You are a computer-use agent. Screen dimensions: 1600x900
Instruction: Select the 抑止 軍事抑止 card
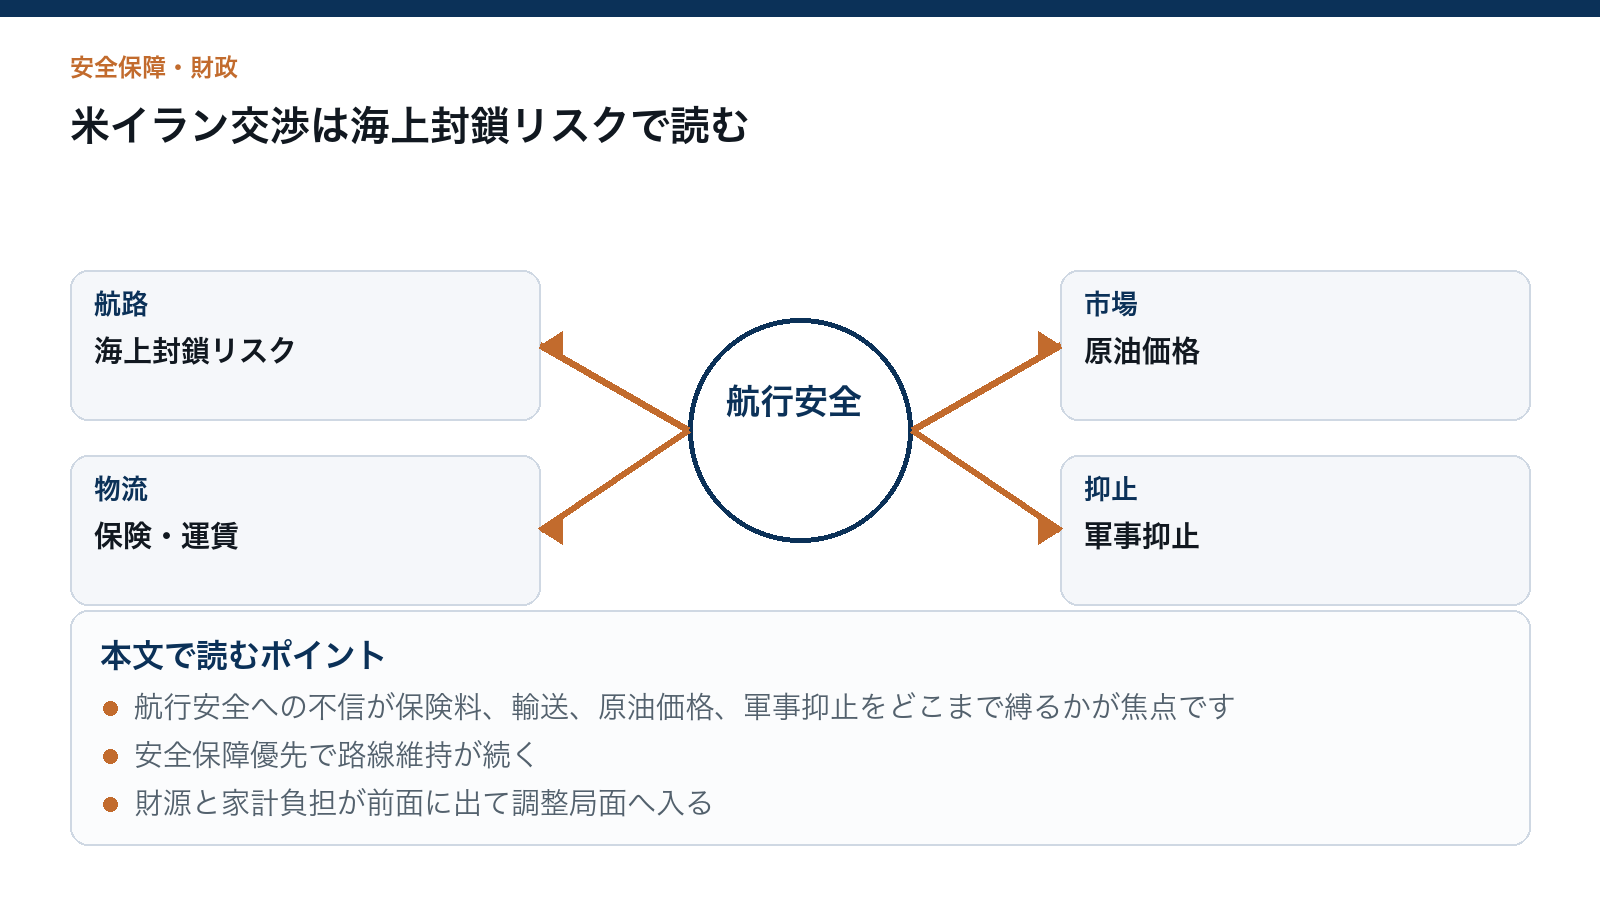[x=1295, y=530]
